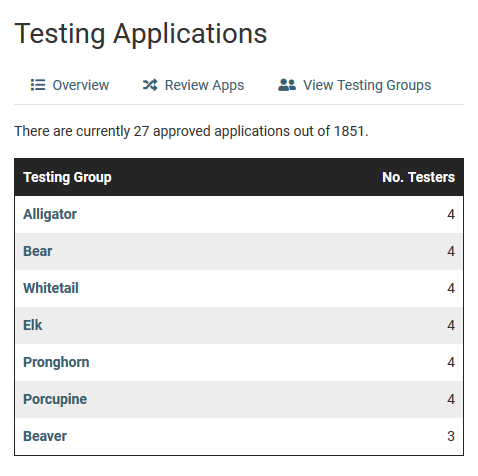Click the View Testing Groups people icon
Screen dimensions: 478x476
(287, 85)
